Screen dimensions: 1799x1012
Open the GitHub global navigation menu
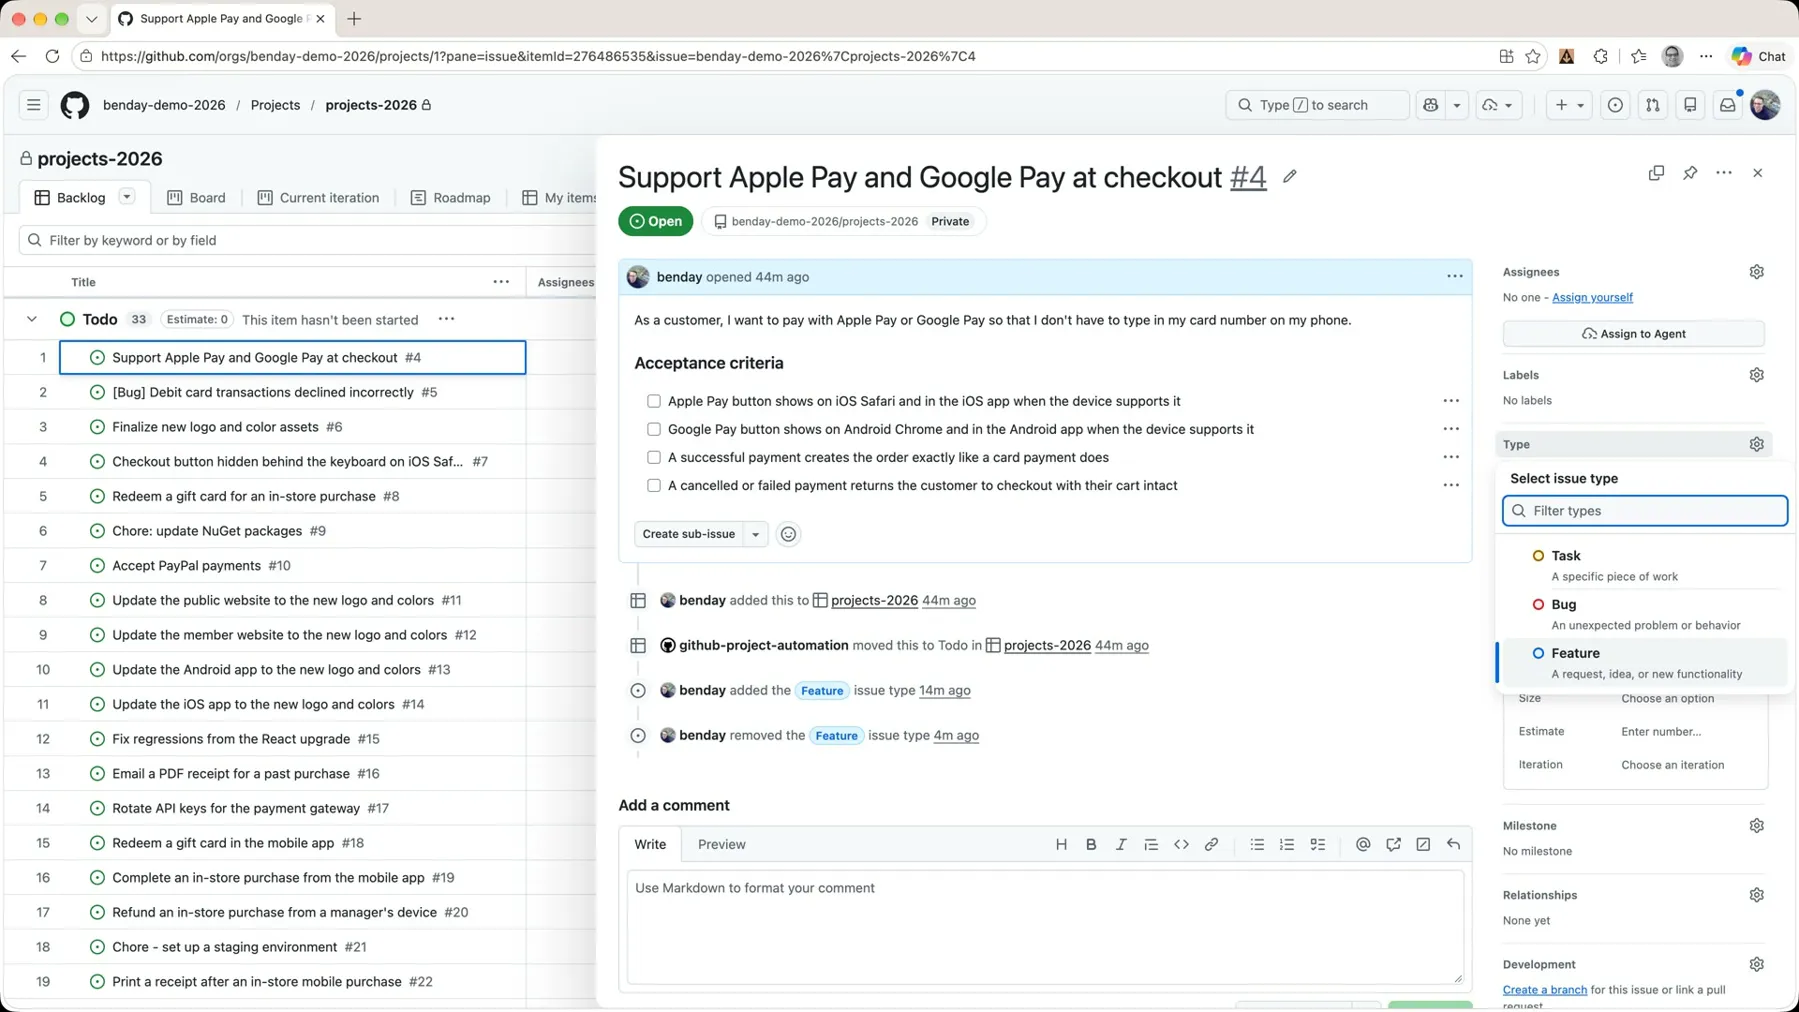(33, 105)
